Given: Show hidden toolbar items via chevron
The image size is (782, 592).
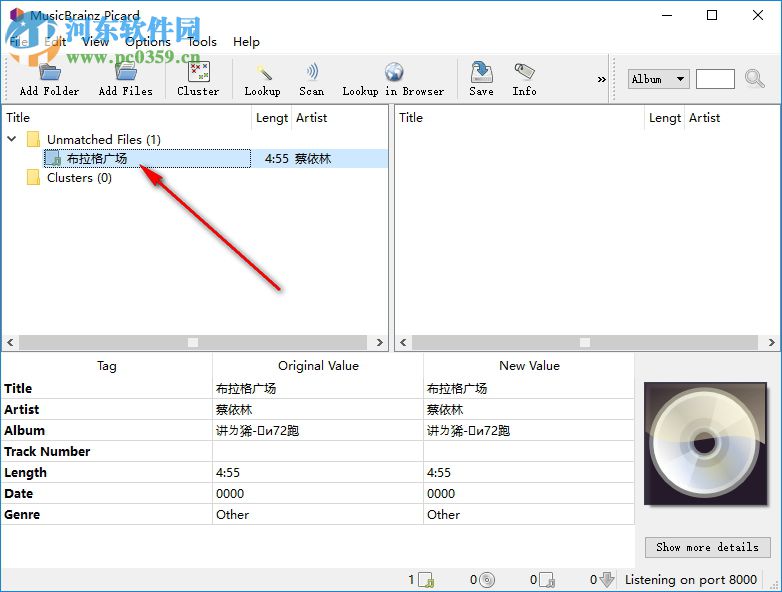Looking at the screenshot, I should click(601, 79).
